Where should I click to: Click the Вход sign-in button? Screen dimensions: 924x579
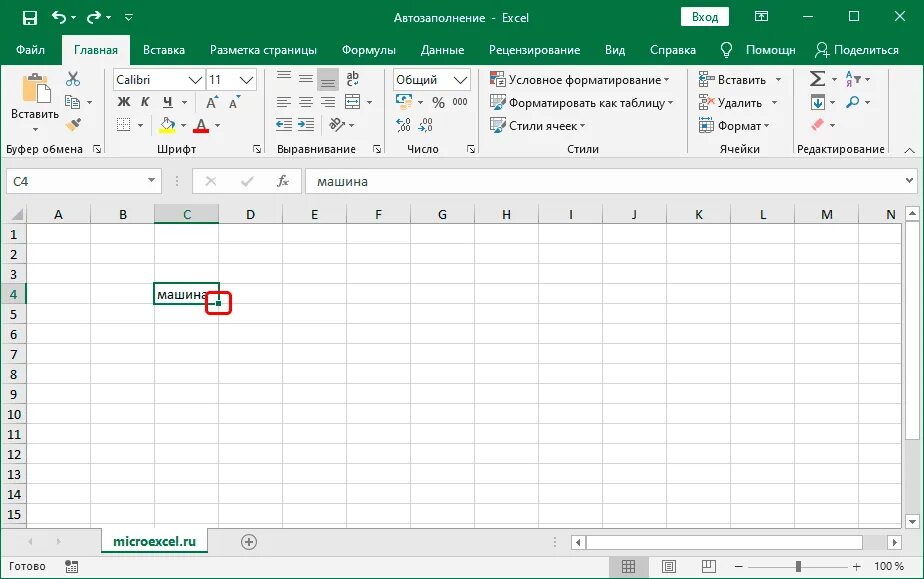(705, 17)
